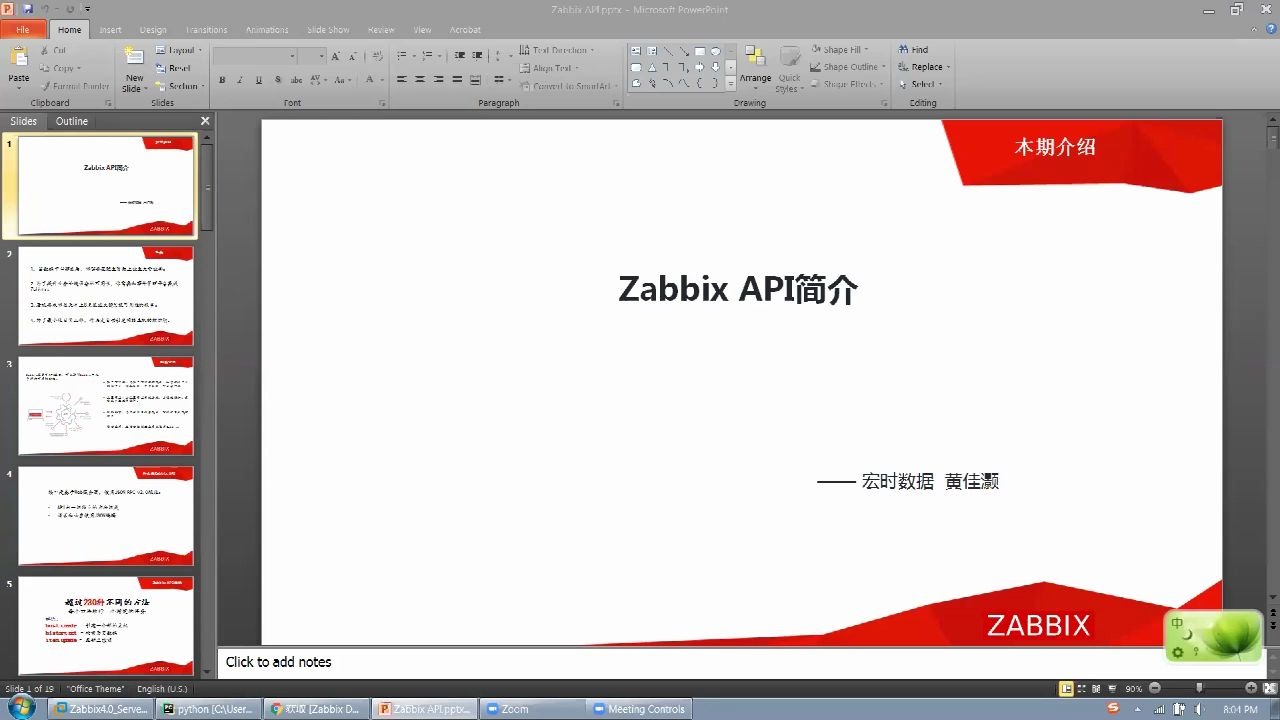Select slide 3 thumbnail
This screenshot has height=720, width=1280.
(106, 405)
